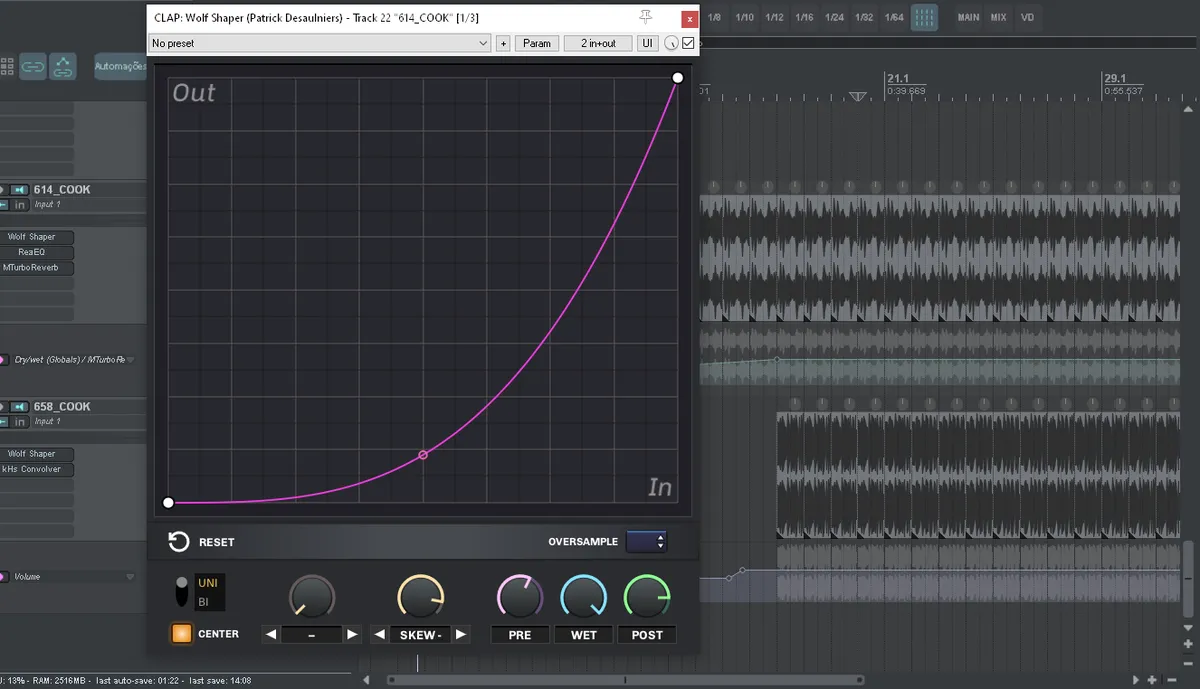Click the grid layout icon beside the link buttons
1200x689 pixels.
(x=7, y=66)
